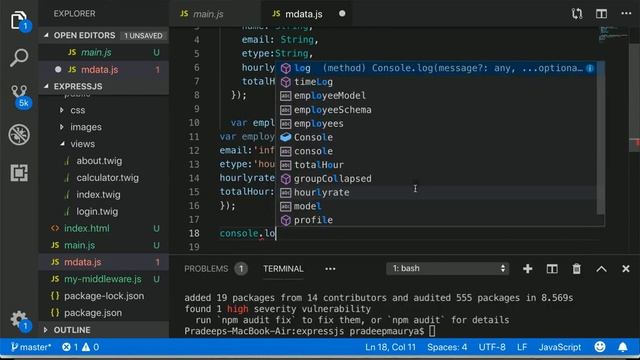Open the Search view in activity bar
The image size is (640, 360).
pos(19,58)
